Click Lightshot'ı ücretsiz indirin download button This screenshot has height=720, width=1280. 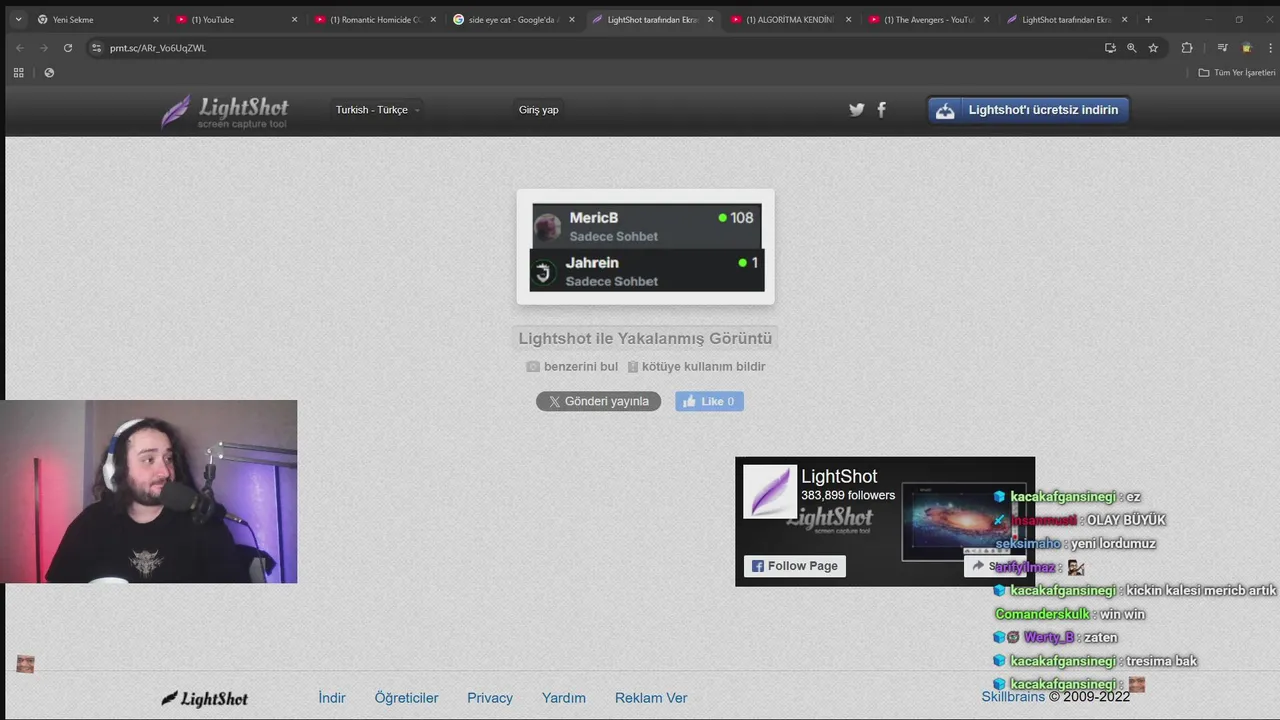1029,110
